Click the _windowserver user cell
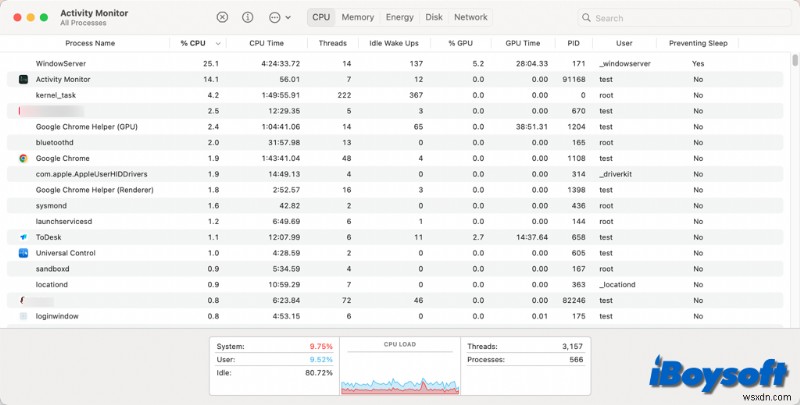This screenshot has height=405, width=800. [624, 64]
